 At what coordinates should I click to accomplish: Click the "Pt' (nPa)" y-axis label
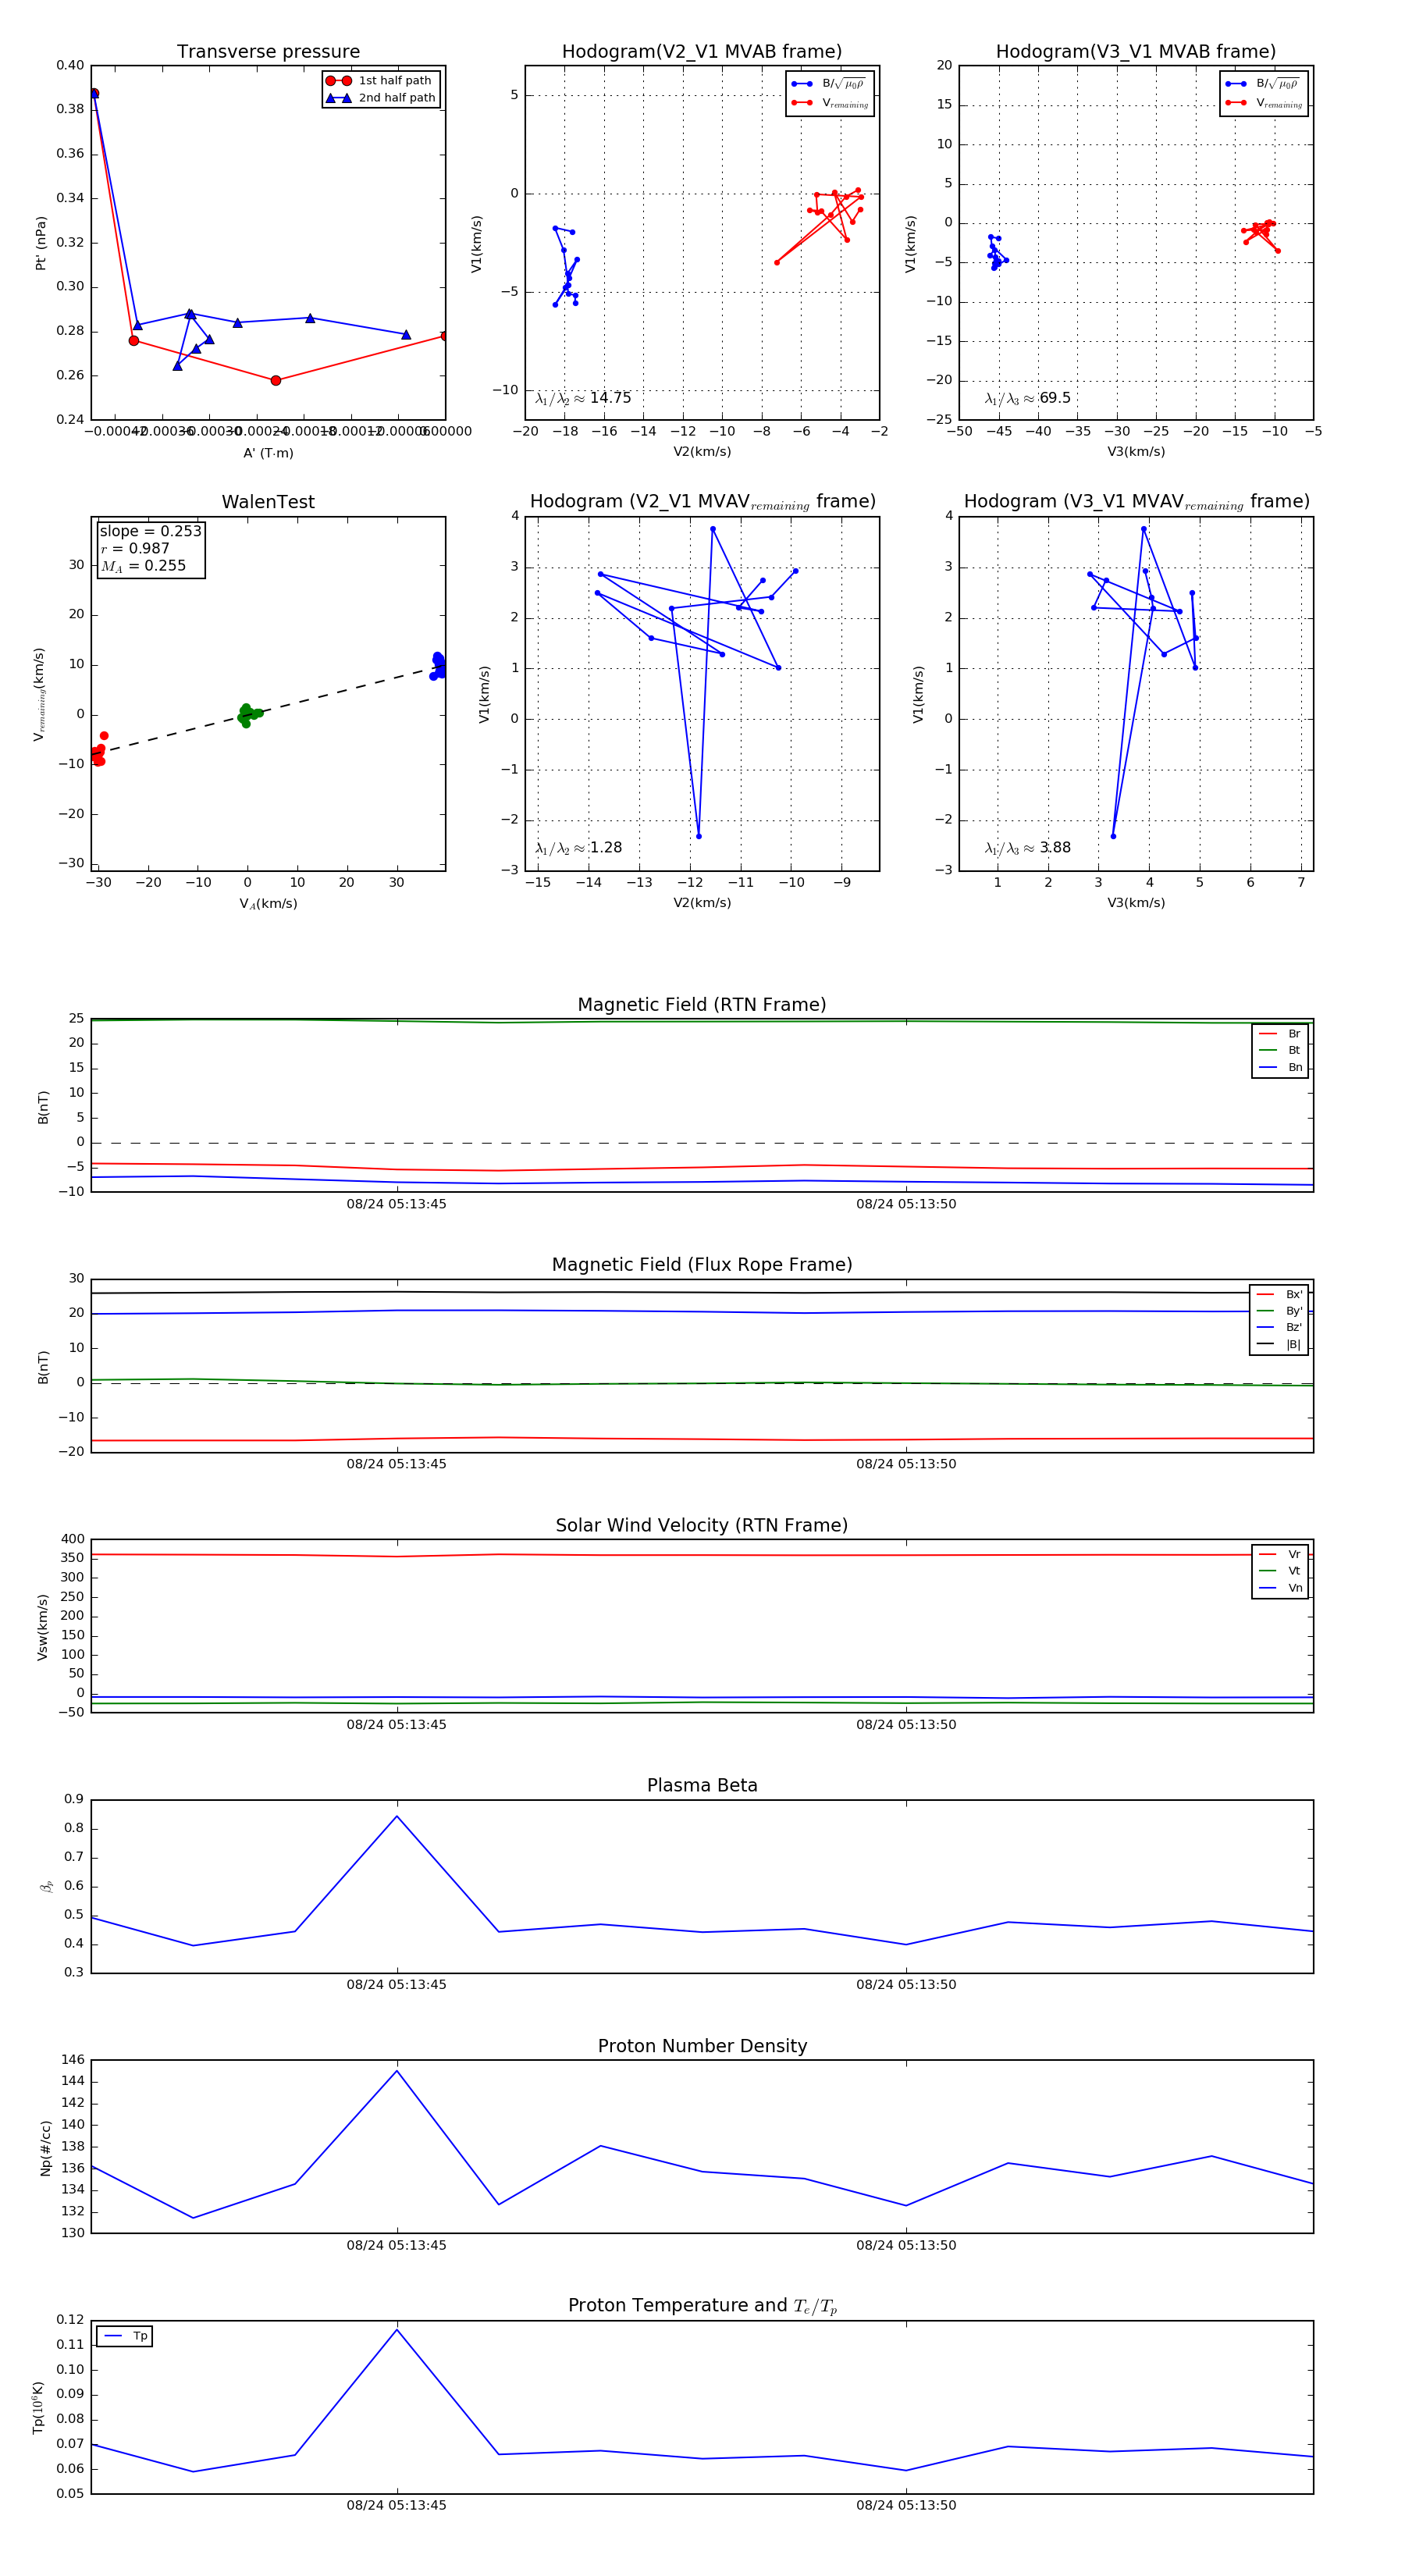pos(41,243)
